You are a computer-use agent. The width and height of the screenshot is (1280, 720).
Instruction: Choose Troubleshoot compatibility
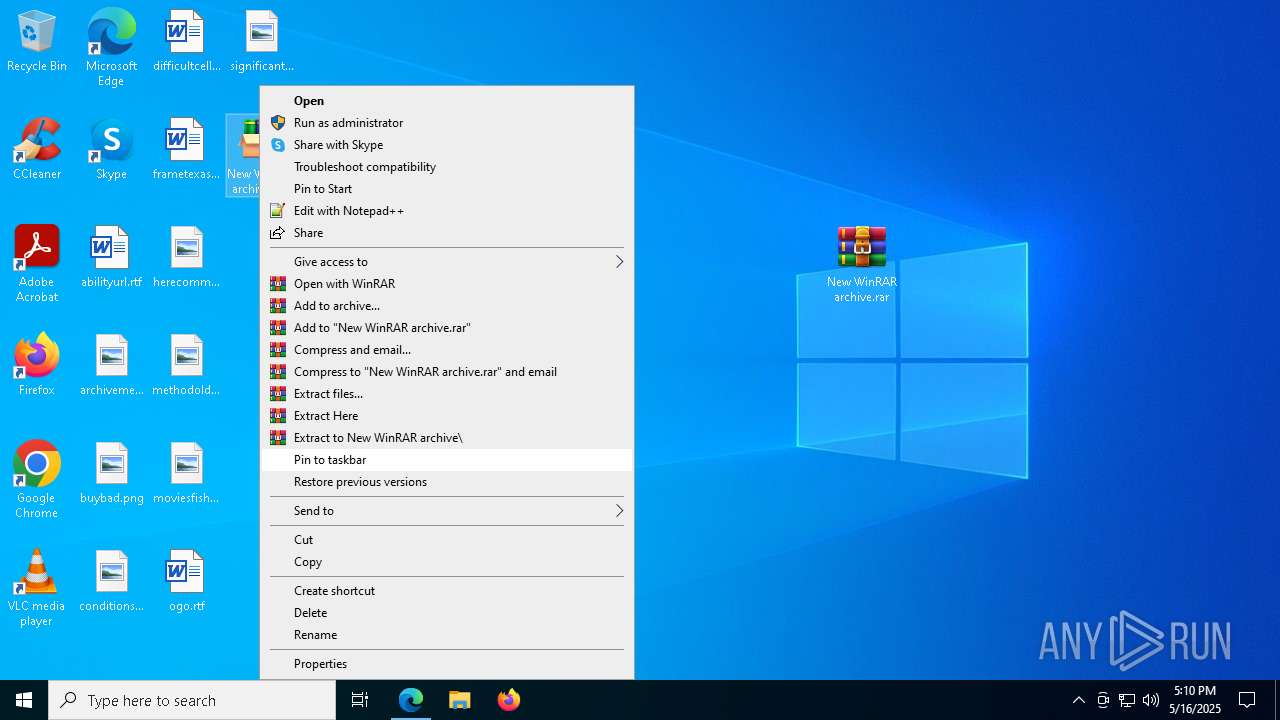coord(447,167)
